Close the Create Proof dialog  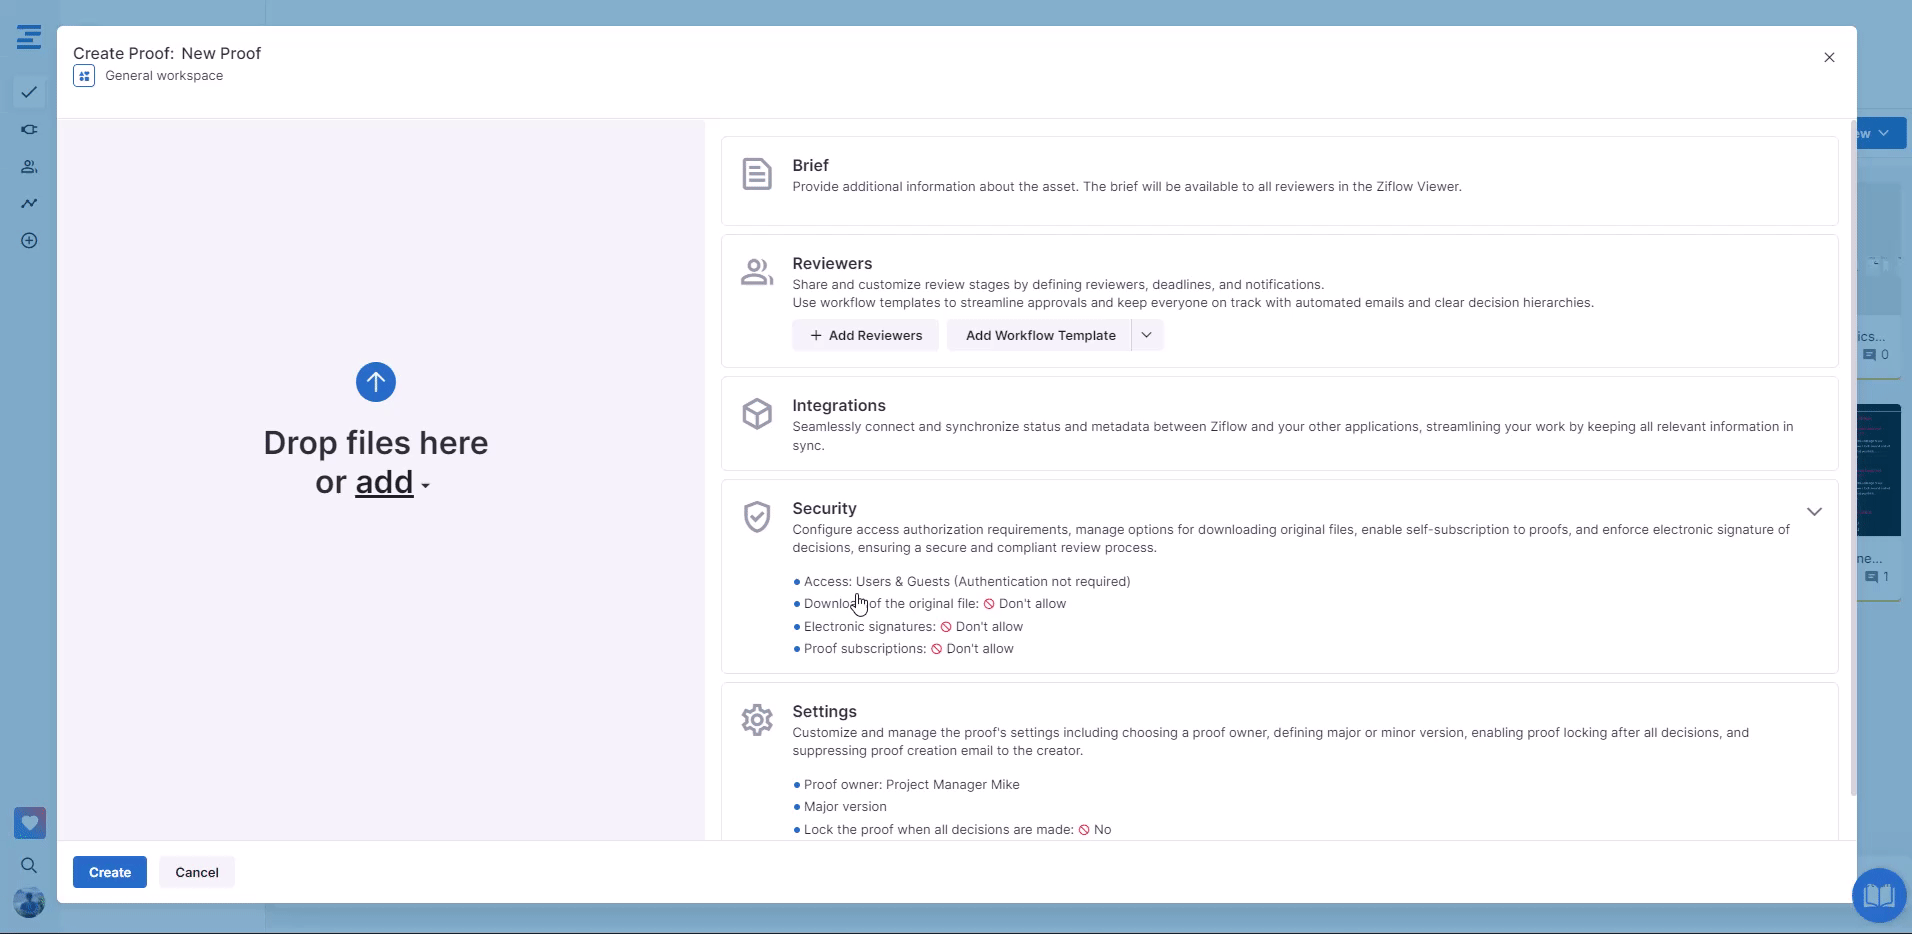pos(1829,57)
